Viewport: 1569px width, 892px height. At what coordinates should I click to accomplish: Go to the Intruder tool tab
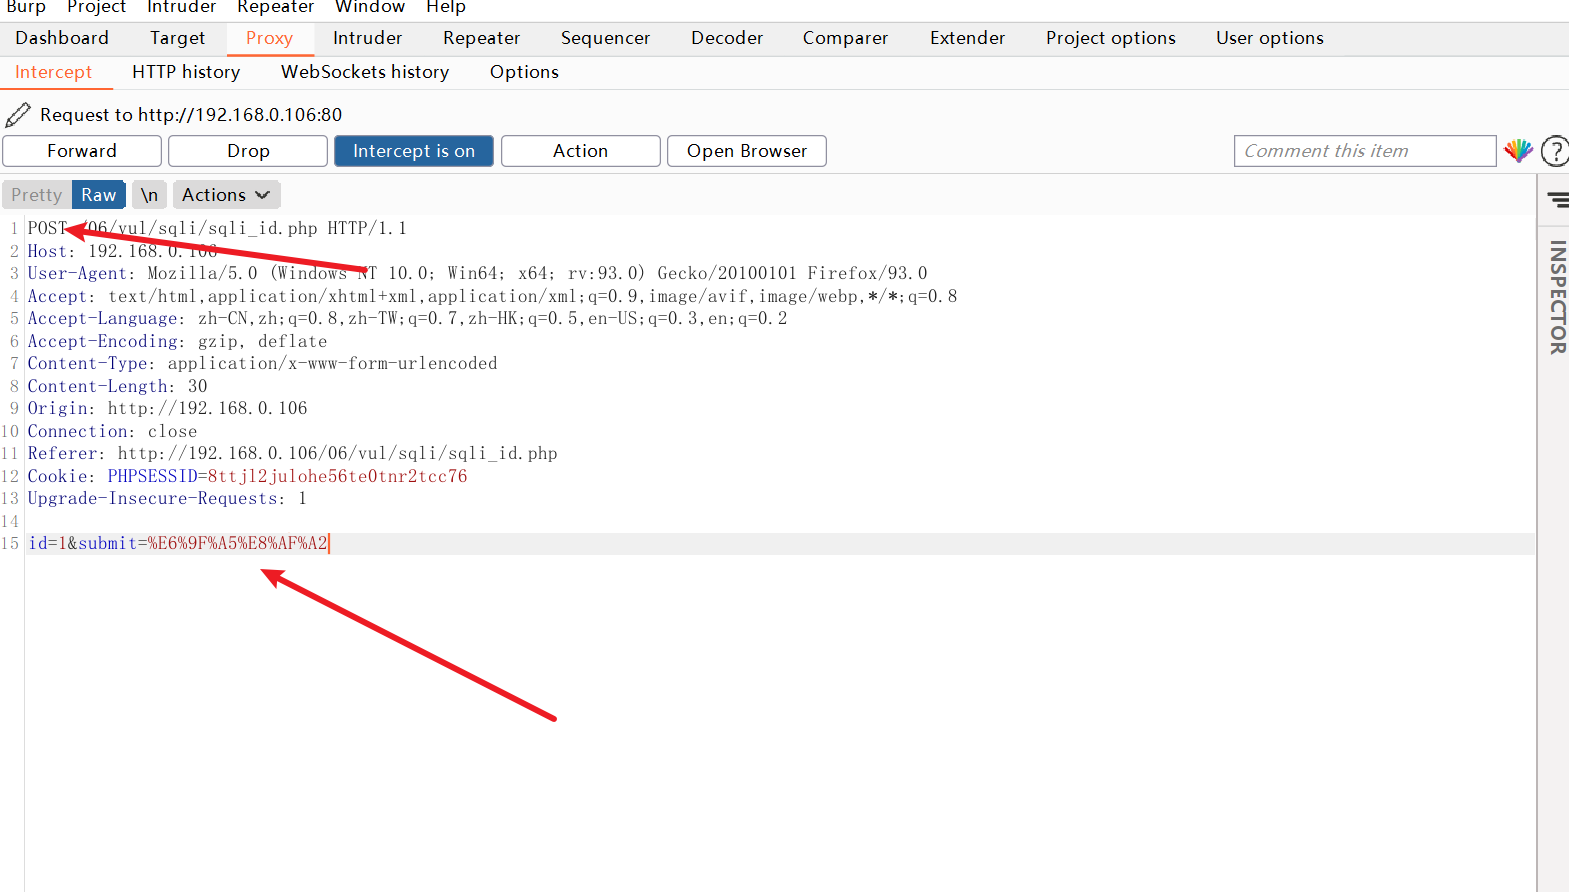click(x=367, y=38)
